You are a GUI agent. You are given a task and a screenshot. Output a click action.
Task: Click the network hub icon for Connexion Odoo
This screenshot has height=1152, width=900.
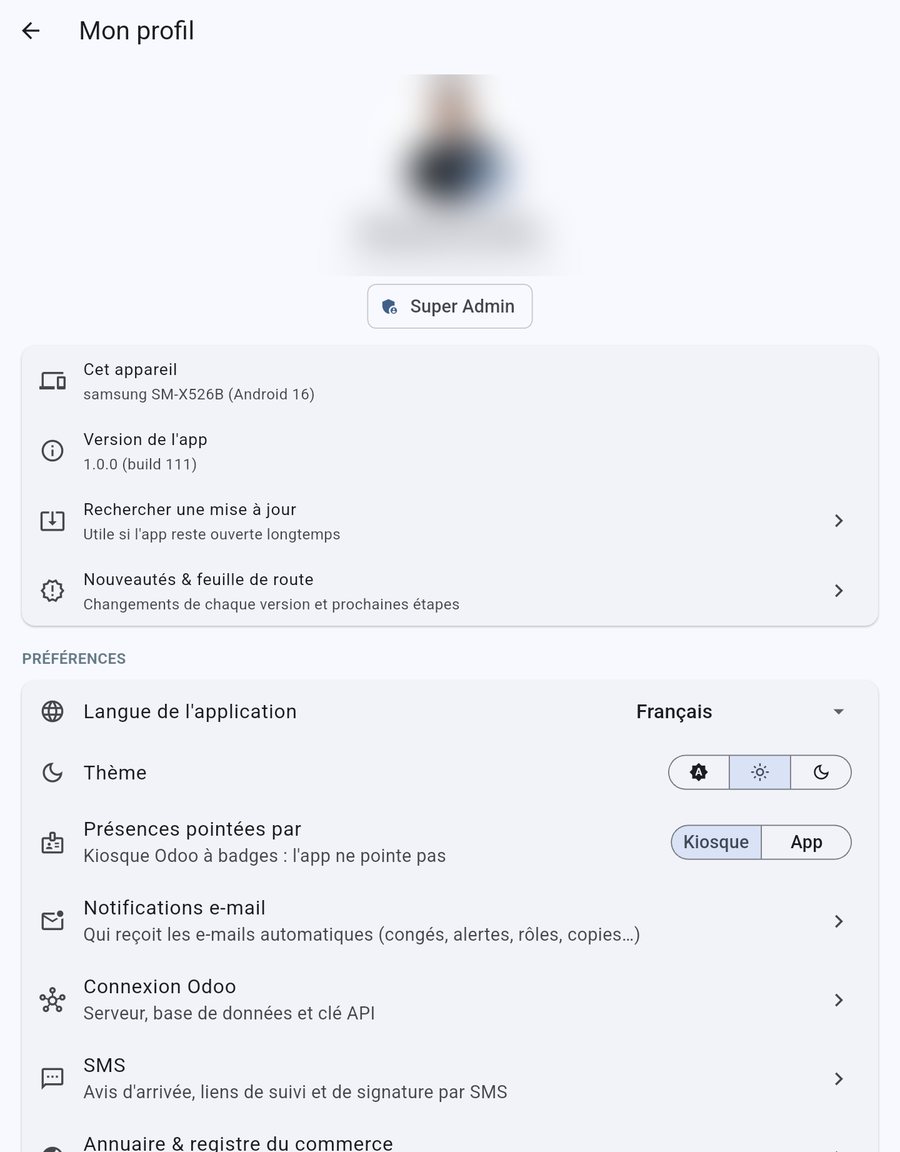tap(52, 1000)
